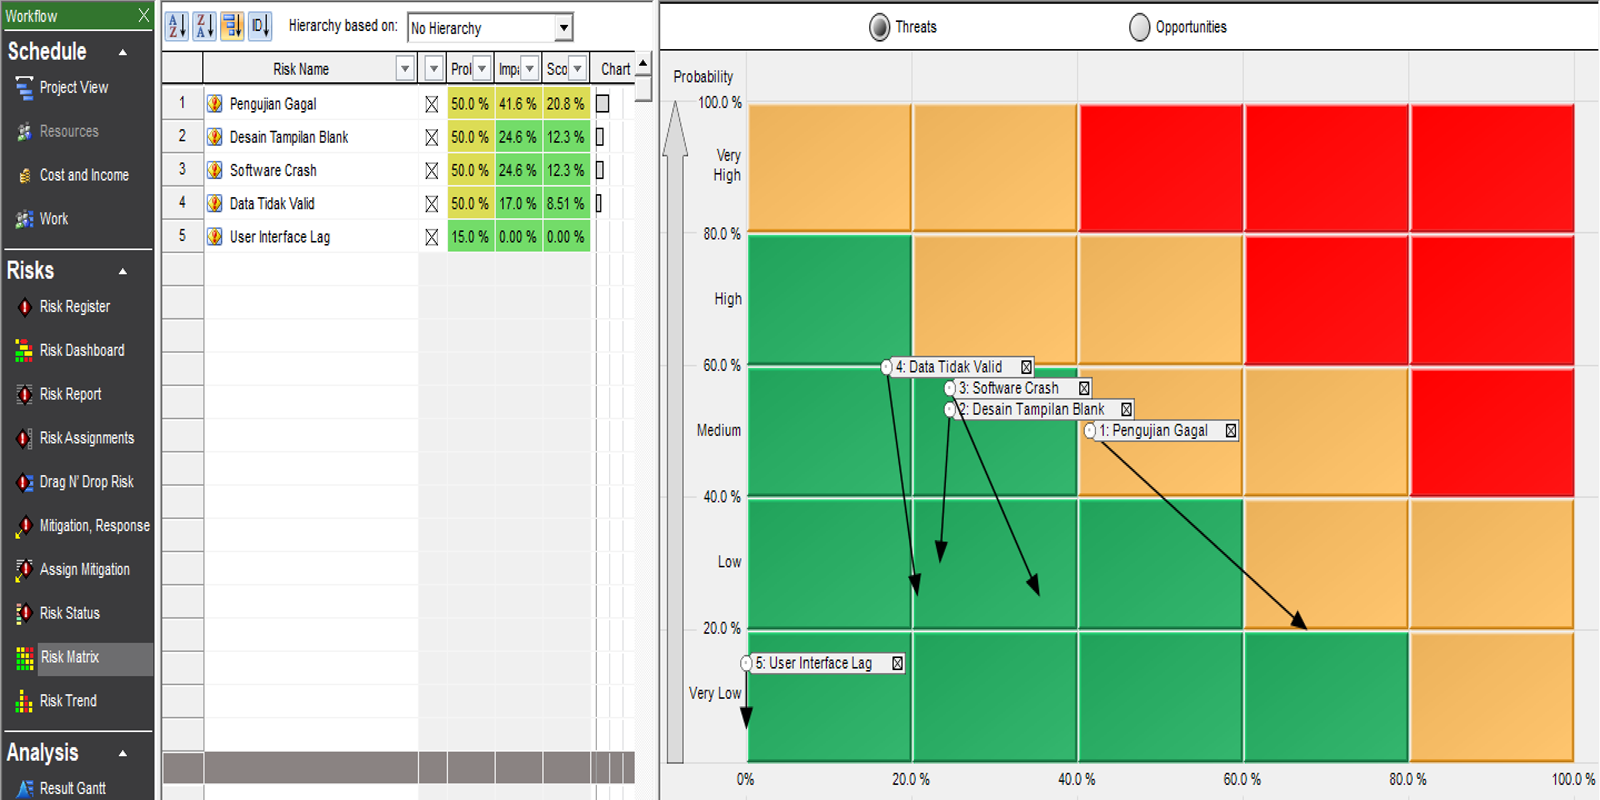Viewport: 1600px width, 800px height.
Task: Select the Threats radio button
Action: 880,28
